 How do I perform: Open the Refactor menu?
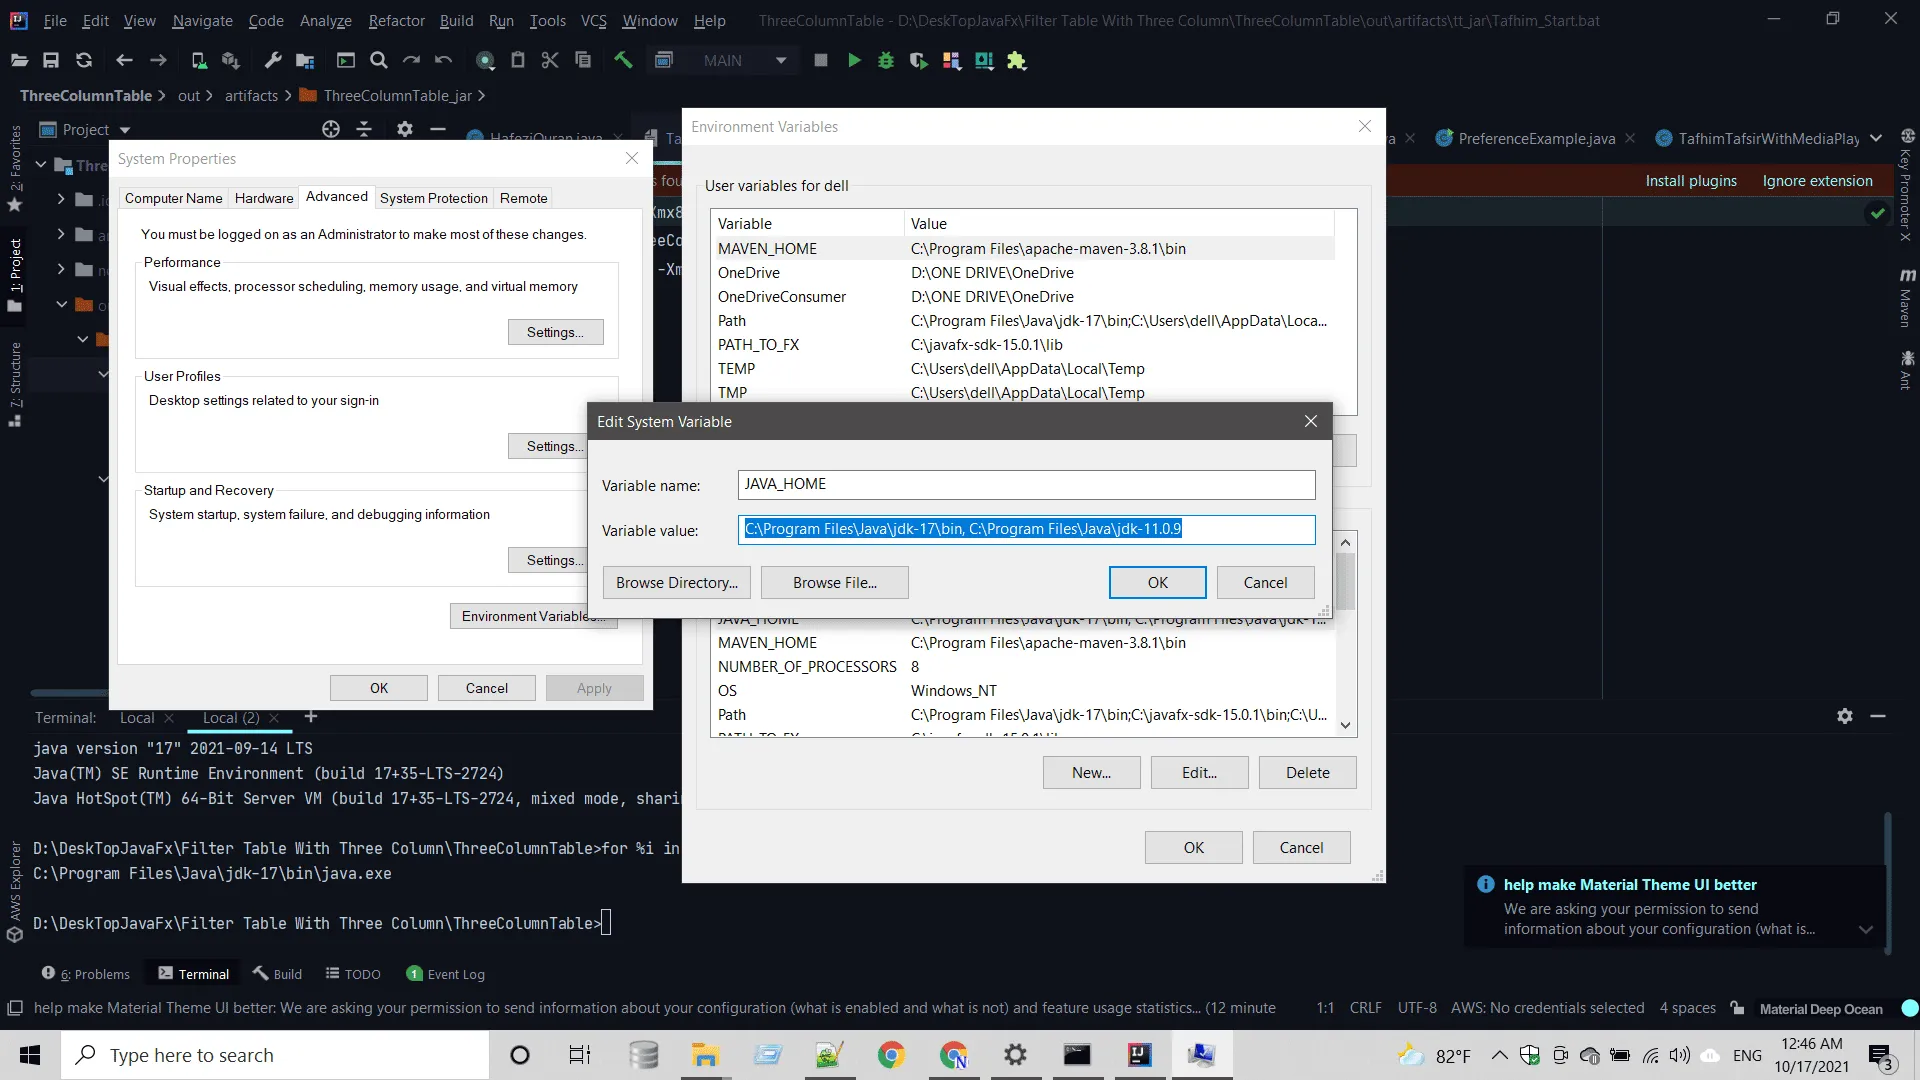396,20
